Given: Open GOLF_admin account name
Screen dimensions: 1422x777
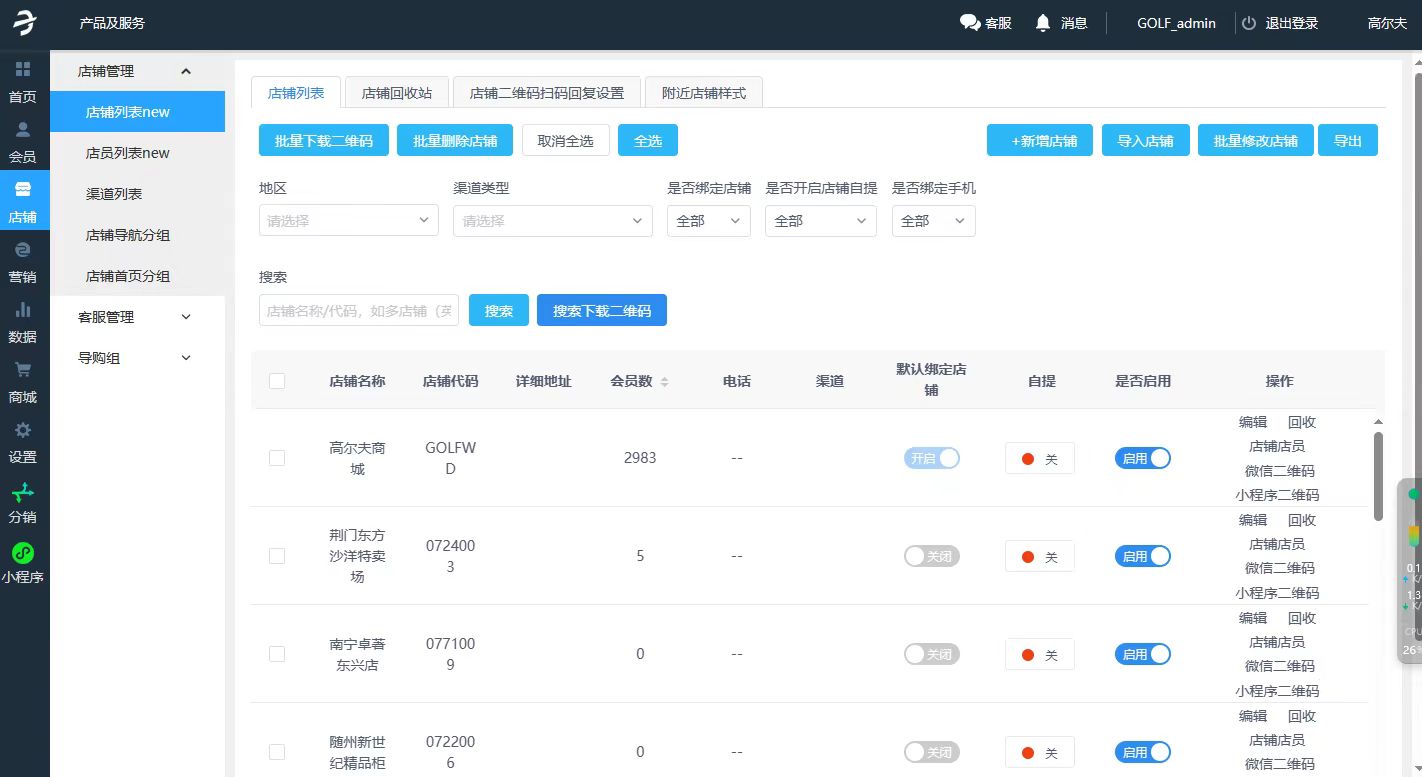Looking at the screenshot, I should (x=1177, y=23).
